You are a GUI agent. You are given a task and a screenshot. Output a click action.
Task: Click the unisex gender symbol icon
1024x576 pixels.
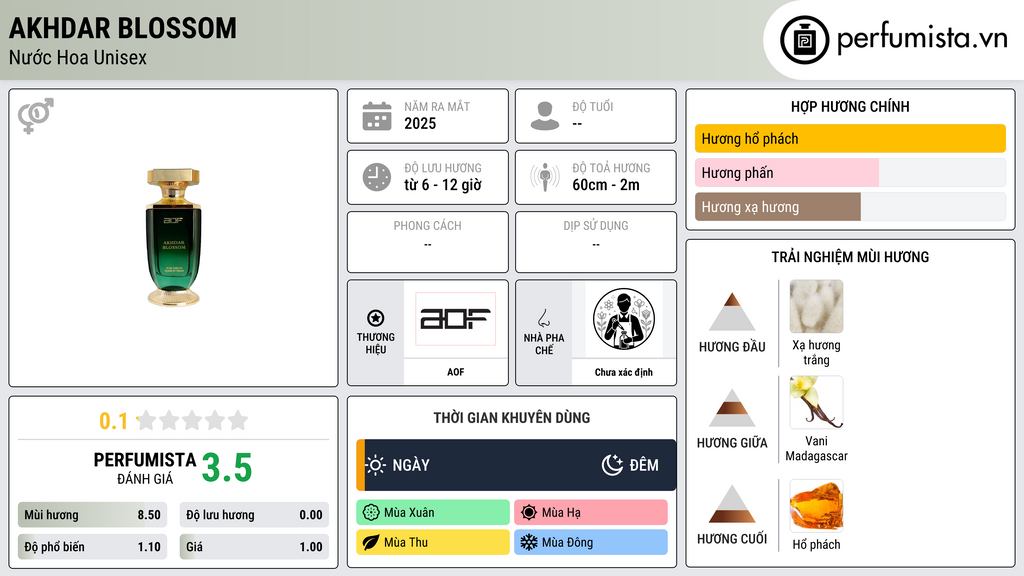(36, 116)
